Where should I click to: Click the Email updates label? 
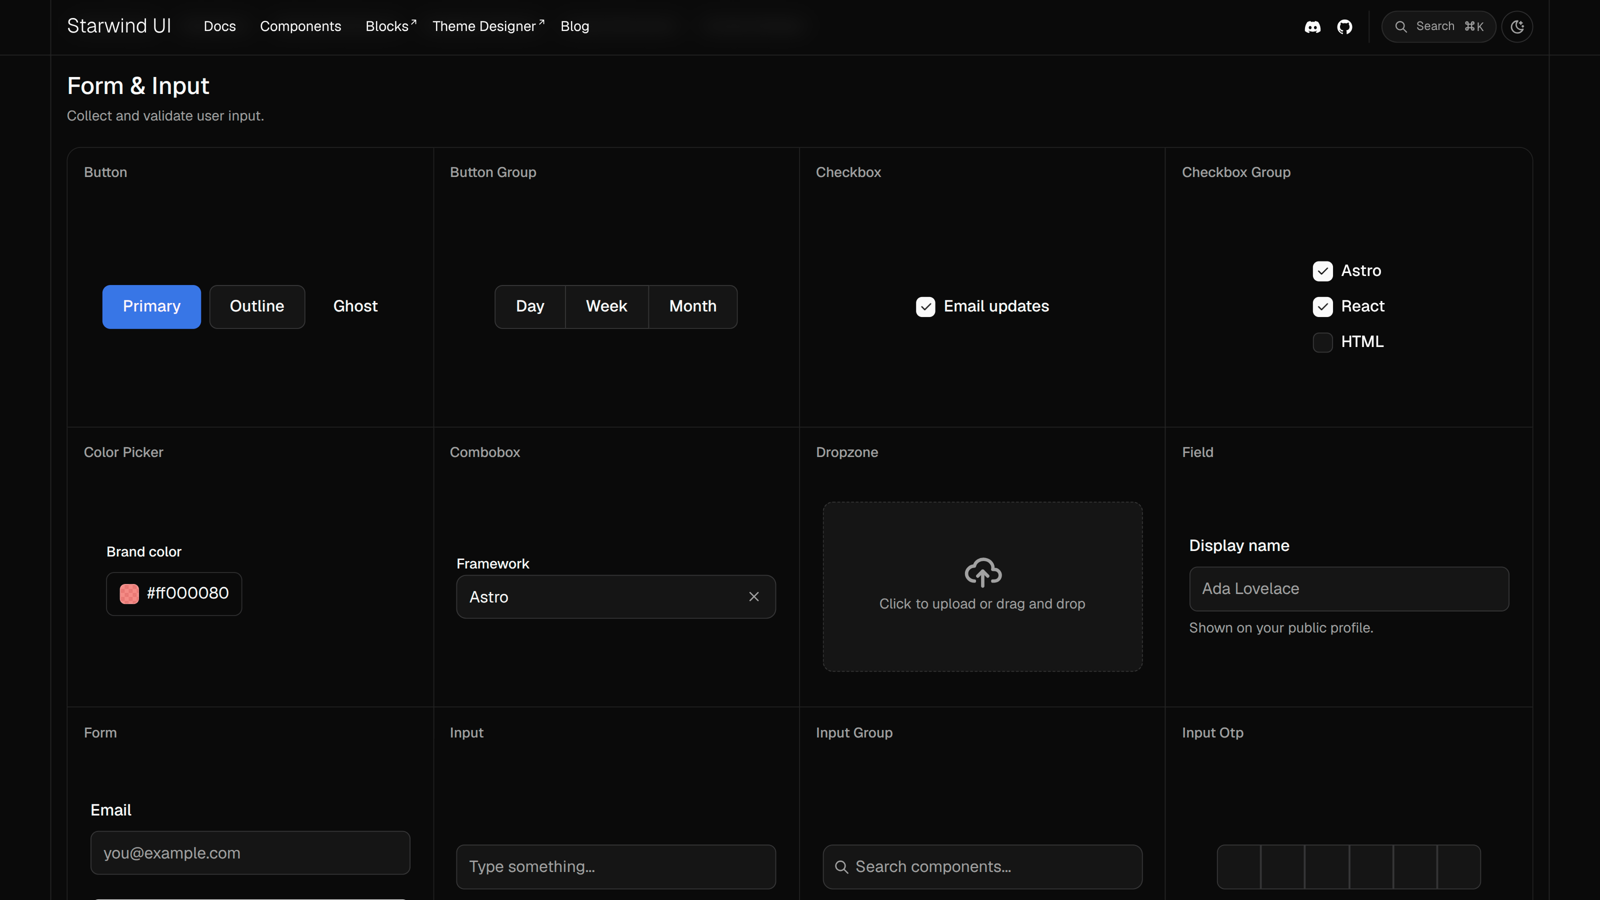pyautogui.click(x=996, y=307)
